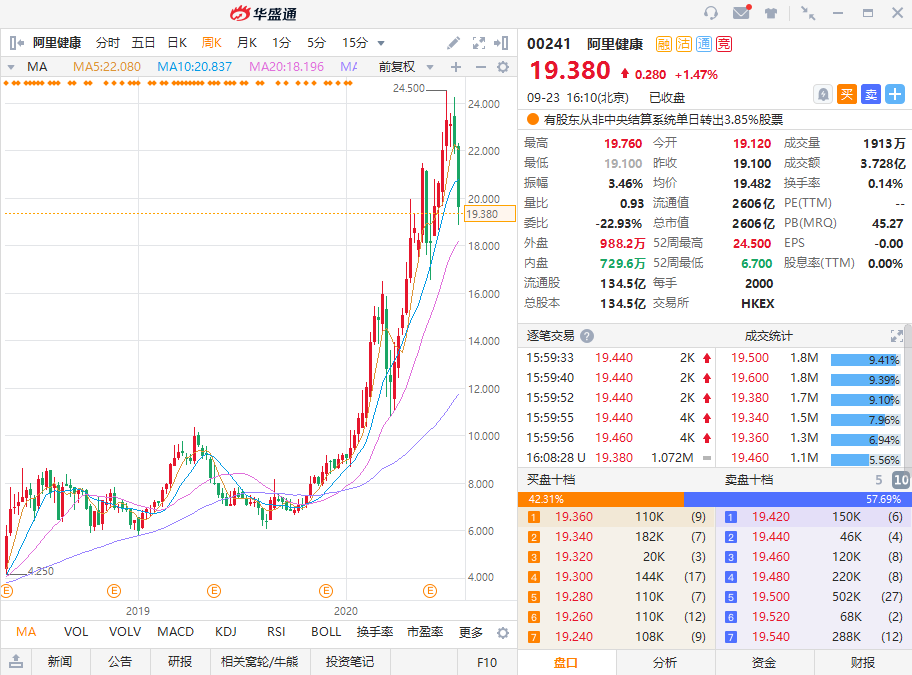
Task: Expand more time intervals dropdown arrow
Action: coord(381,43)
